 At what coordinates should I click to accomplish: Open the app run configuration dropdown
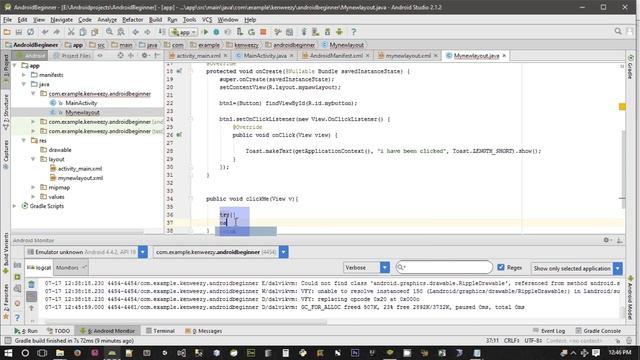tap(184, 32)
